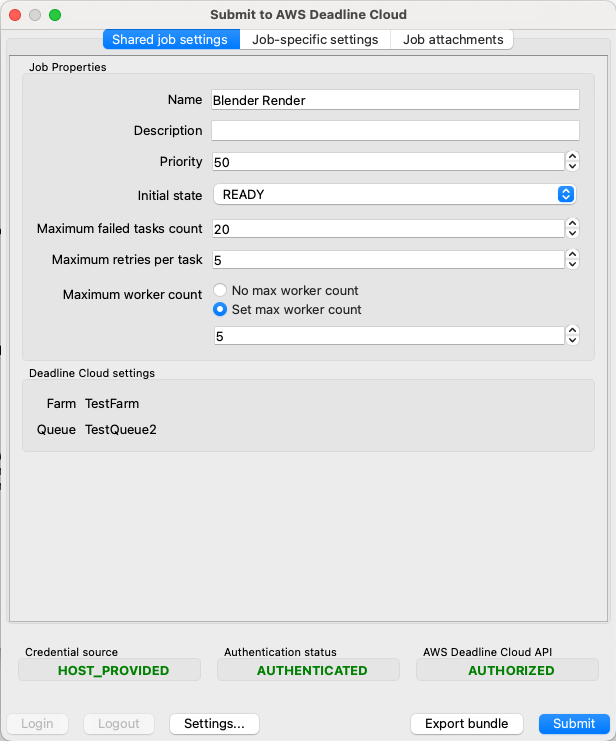Click the Submit button

tap(573, 724)
